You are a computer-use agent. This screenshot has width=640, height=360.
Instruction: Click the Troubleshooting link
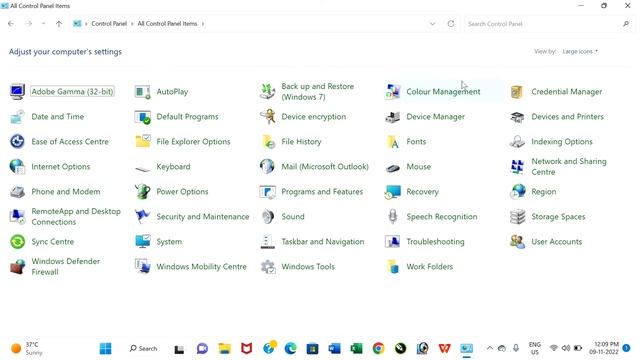435,242
